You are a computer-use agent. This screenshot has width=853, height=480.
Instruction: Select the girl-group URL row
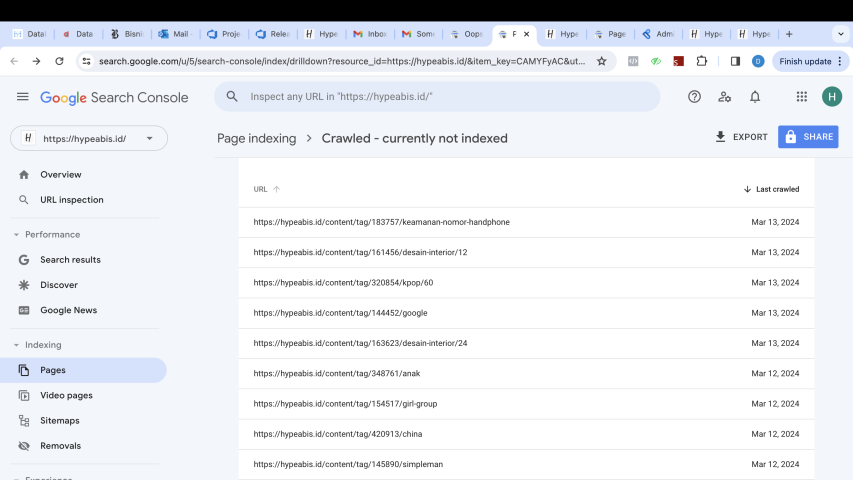(x=526, y=404)
